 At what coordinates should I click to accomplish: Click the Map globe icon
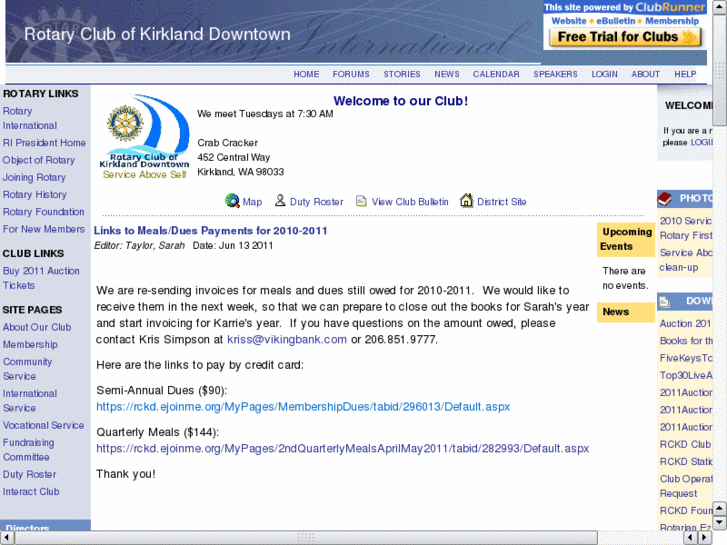(232, 201)
